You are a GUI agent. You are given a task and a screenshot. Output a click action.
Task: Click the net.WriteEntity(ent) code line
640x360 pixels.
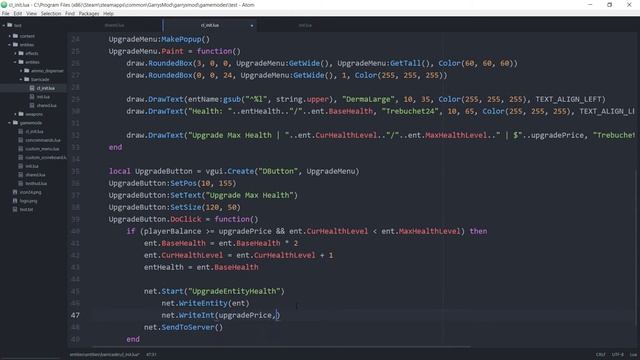(205, 303)
